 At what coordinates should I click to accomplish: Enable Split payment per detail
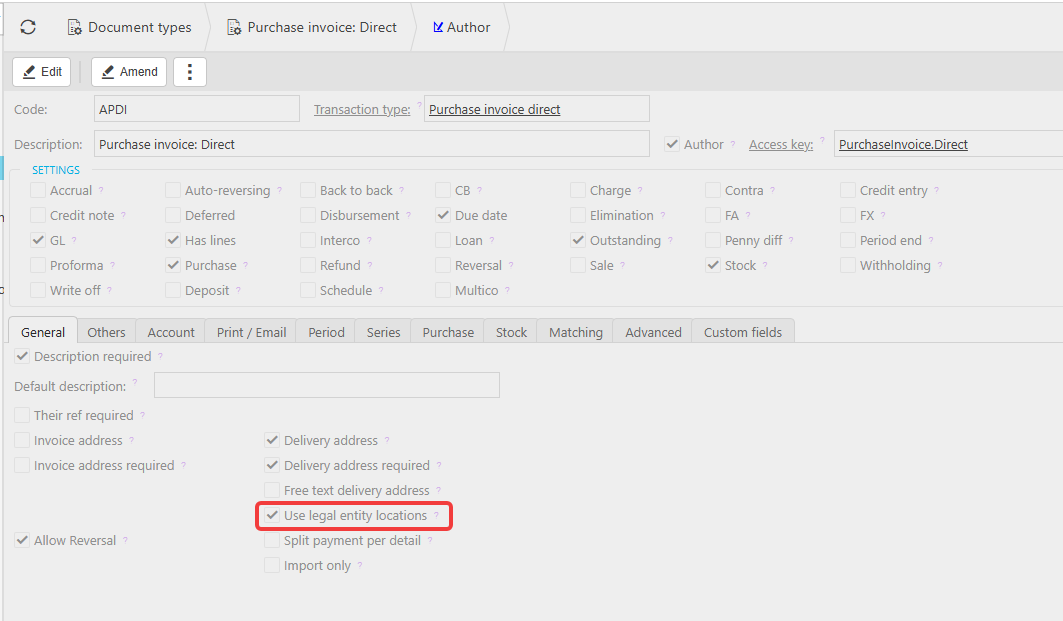point(272,541)
